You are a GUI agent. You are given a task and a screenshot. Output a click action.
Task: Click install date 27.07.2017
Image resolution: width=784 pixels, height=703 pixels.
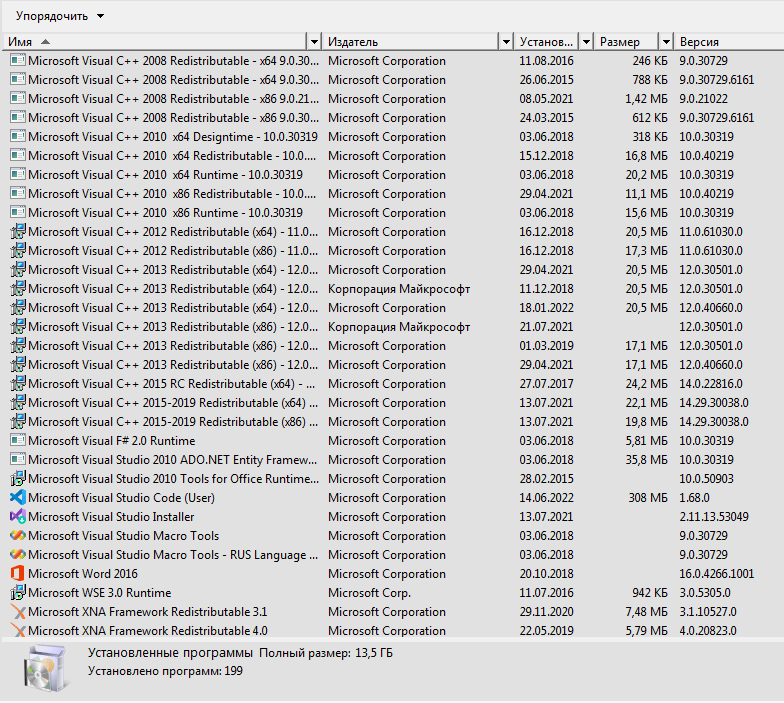click(546, 384)
